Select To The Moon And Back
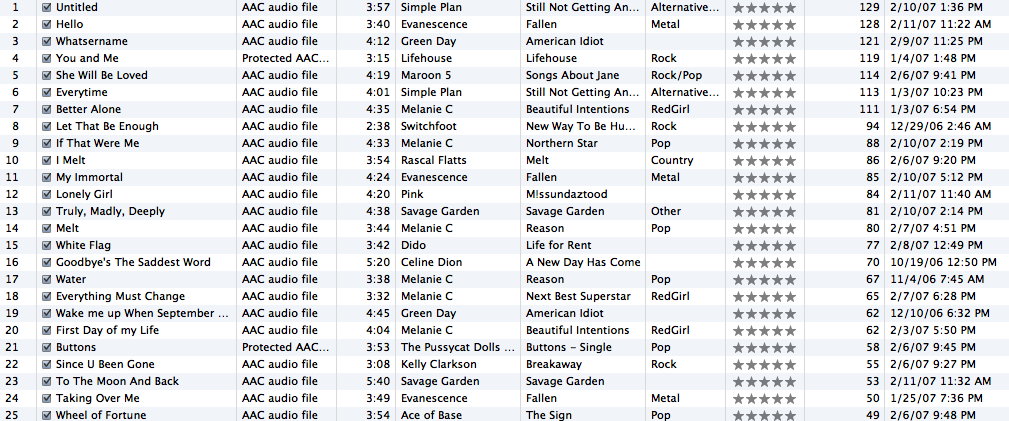 (117, 381)
